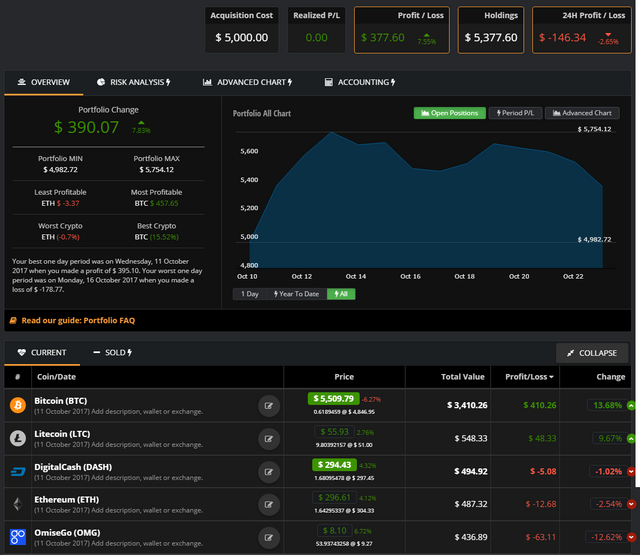Screen dimensions: 640x556
Task: Set chart range to Year To Date
Action: coord(297,294)
